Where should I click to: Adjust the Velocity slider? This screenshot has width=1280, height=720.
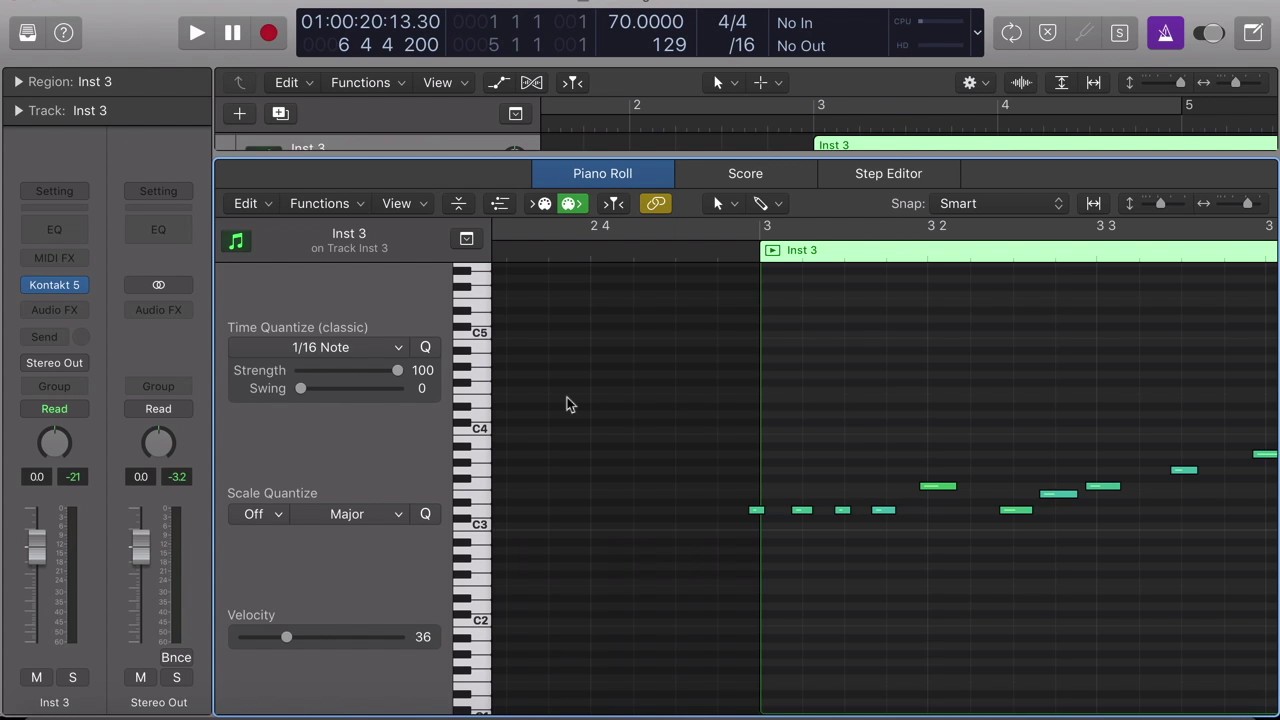click(320, 638)
